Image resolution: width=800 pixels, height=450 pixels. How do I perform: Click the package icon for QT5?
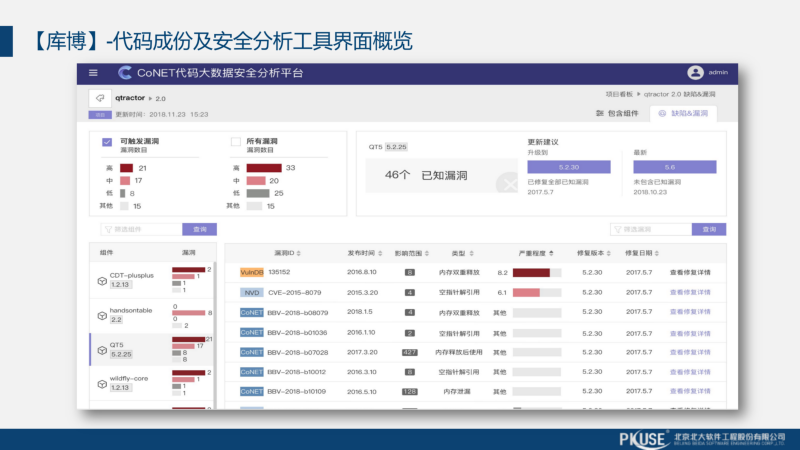102,351
